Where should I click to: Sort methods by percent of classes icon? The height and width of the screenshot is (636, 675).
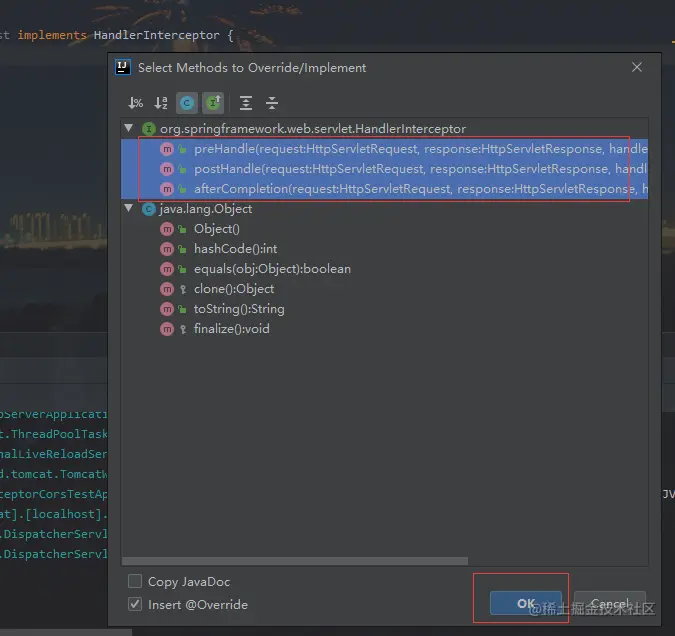click(x=135, y=103)
